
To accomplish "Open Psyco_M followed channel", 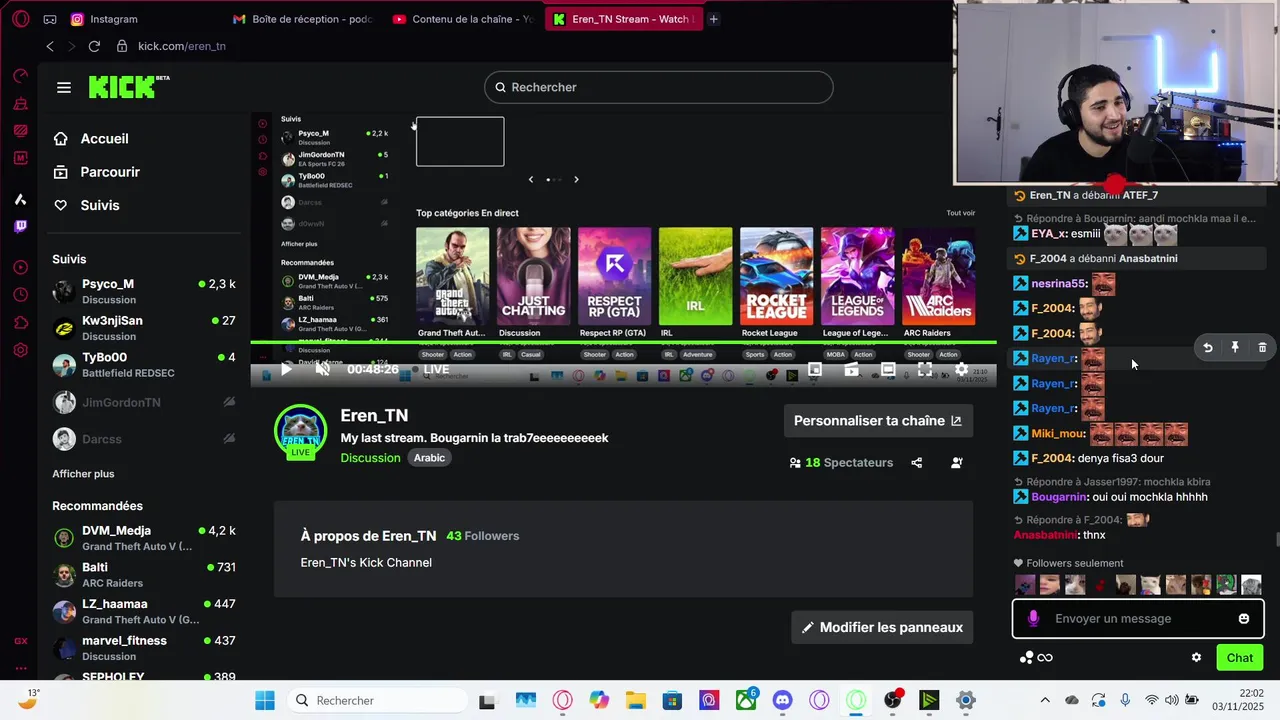I will 144,291.
